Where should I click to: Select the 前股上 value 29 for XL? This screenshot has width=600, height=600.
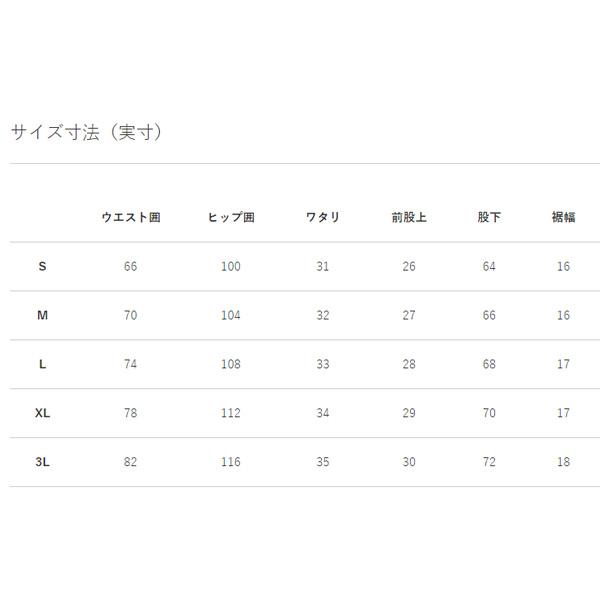[409, 413]
